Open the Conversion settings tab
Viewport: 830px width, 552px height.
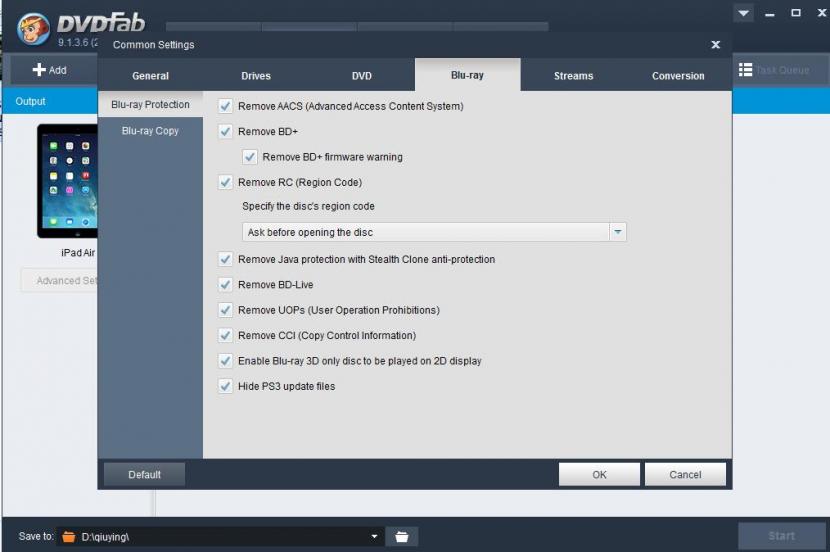tap(678, 76)
